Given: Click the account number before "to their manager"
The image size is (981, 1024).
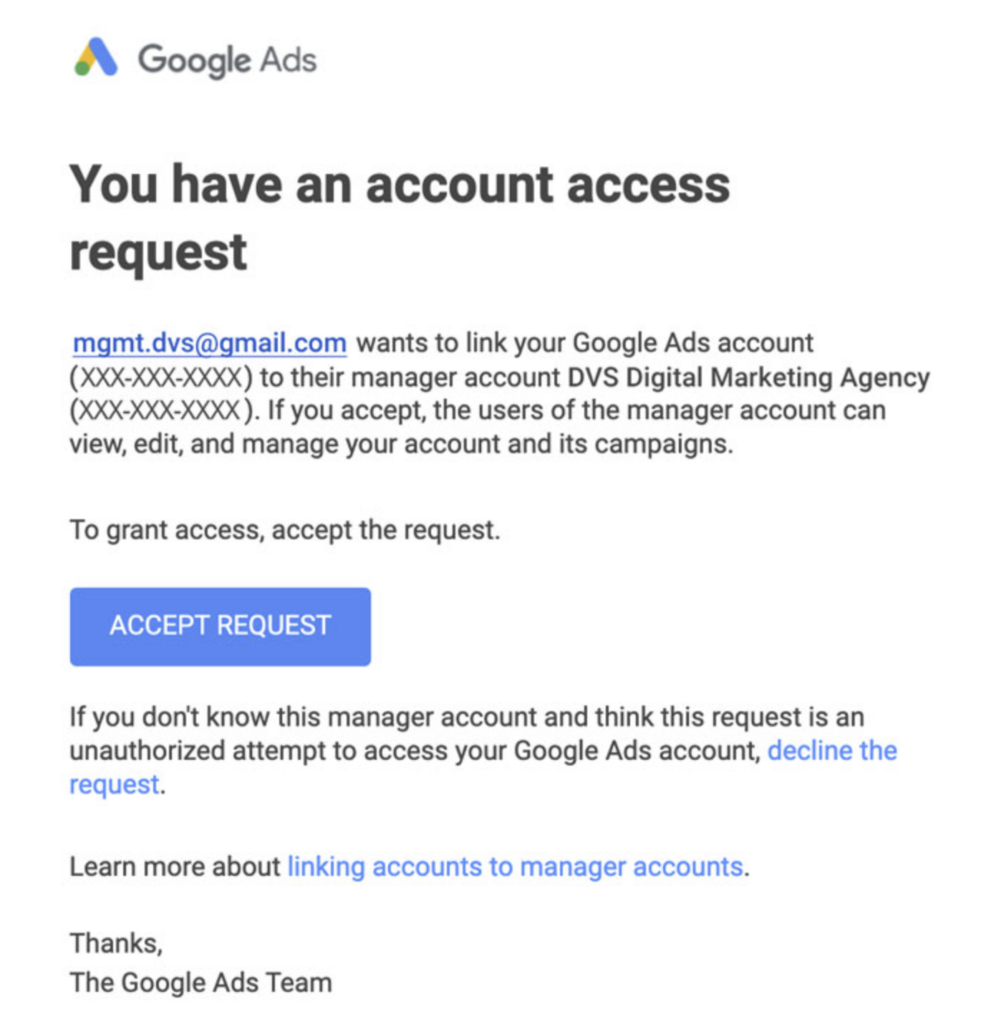Looking at the screenshot, I should pos(161,377).
